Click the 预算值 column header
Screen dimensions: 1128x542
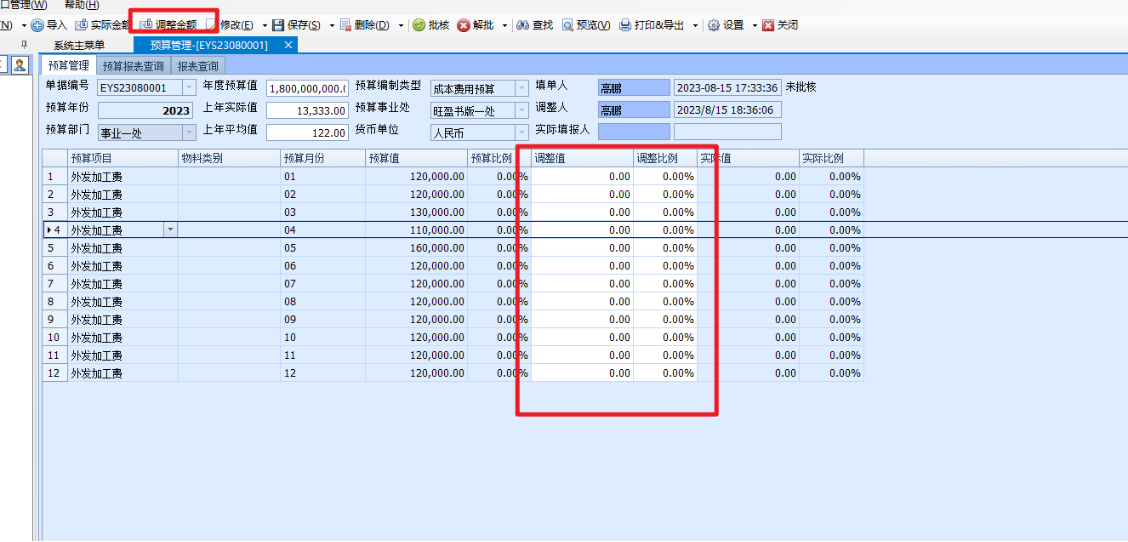click(x=417, y=158)
